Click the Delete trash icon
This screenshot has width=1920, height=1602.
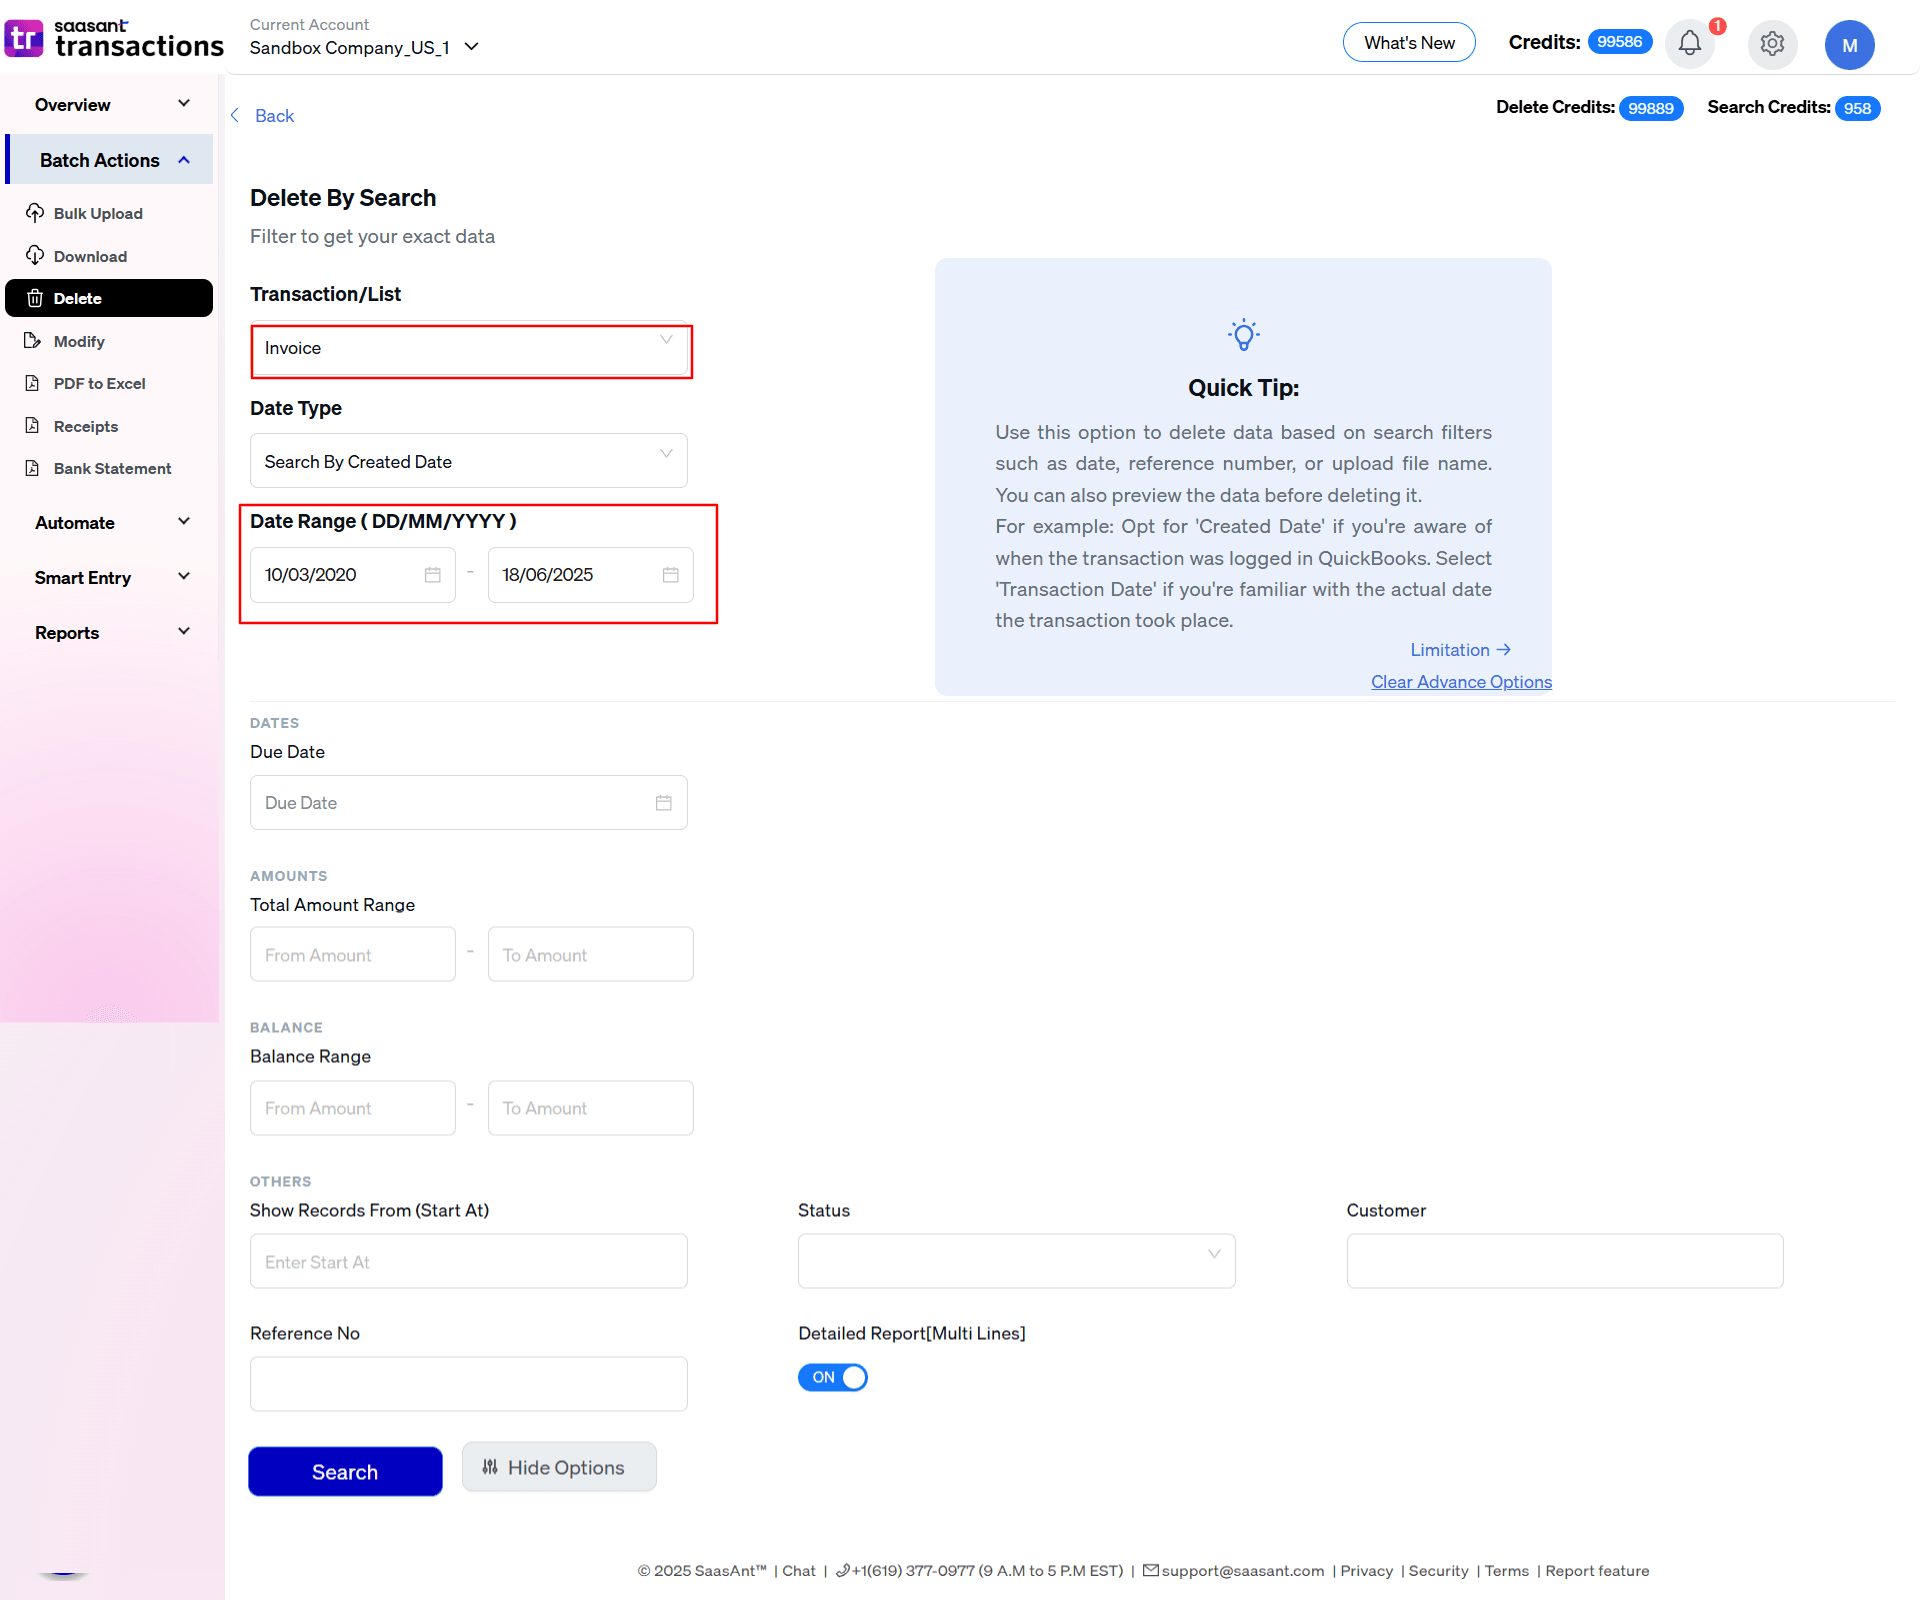[x=35, y=298]
